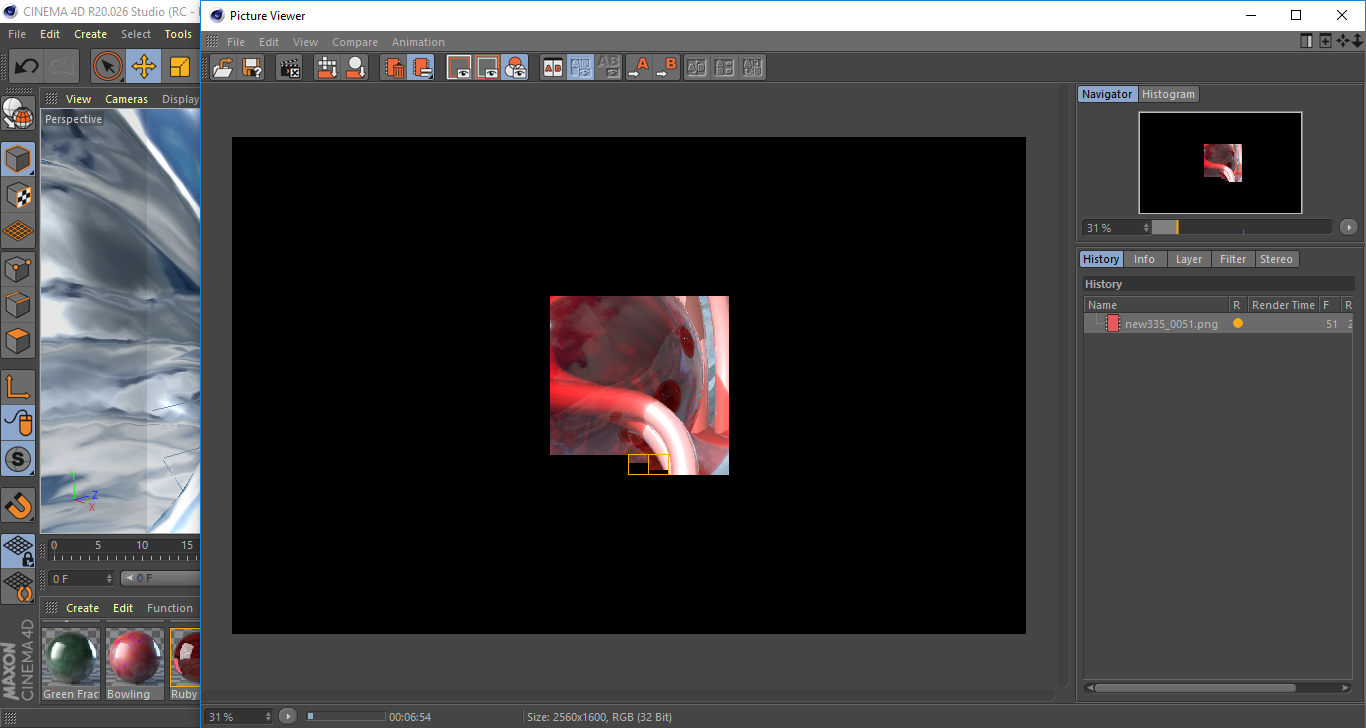Select the Scale tool in Cinema 4D
Screen dimensions: 1366x728
[180, 67]
